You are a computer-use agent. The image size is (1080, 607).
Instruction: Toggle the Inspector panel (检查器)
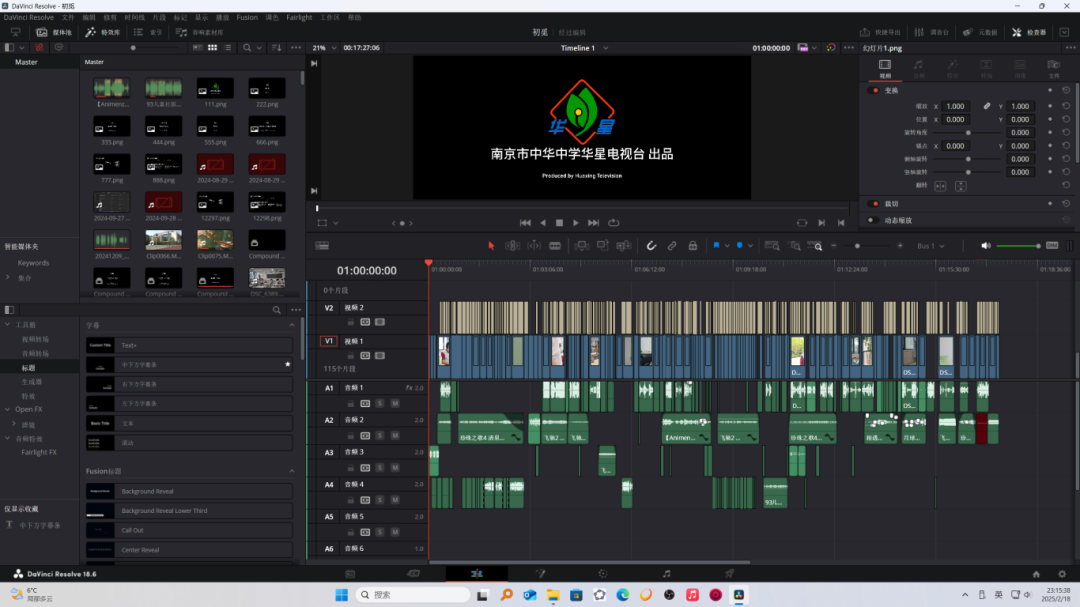click(1029, 32)
